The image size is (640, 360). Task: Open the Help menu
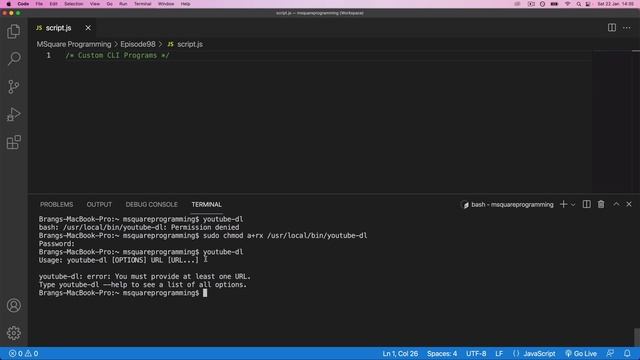click(x=185, y=4)
